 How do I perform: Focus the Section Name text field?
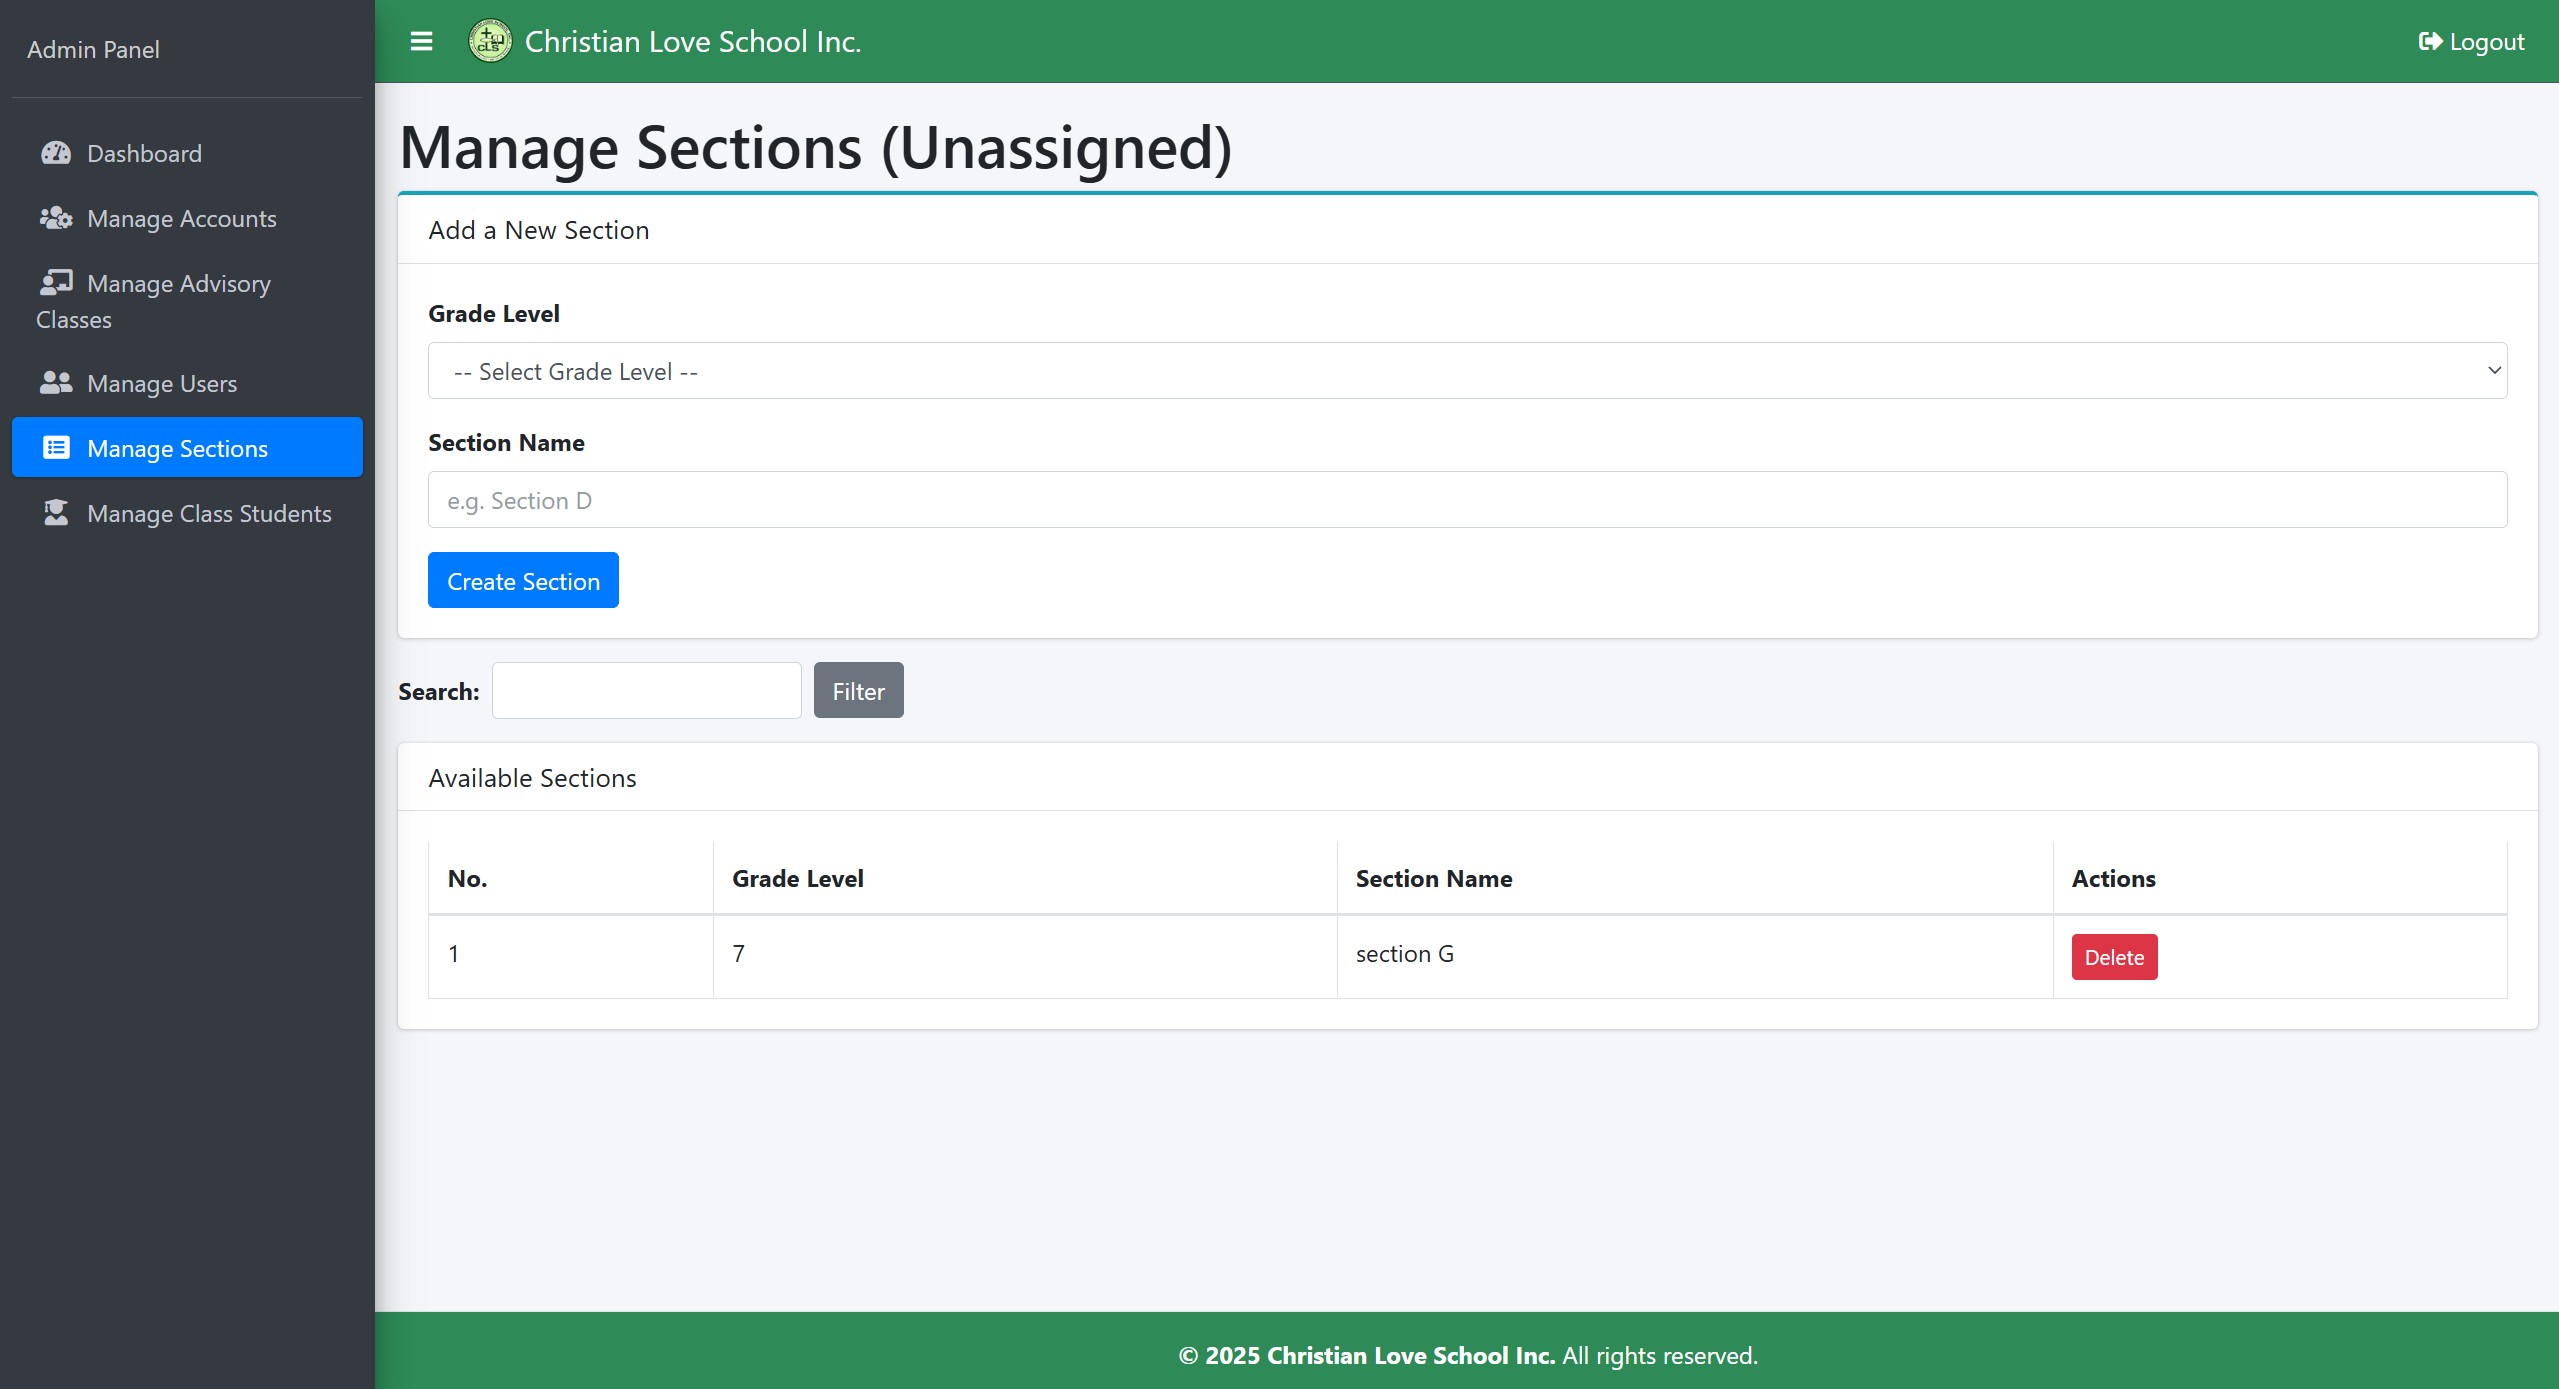[x=1466, y=500]
